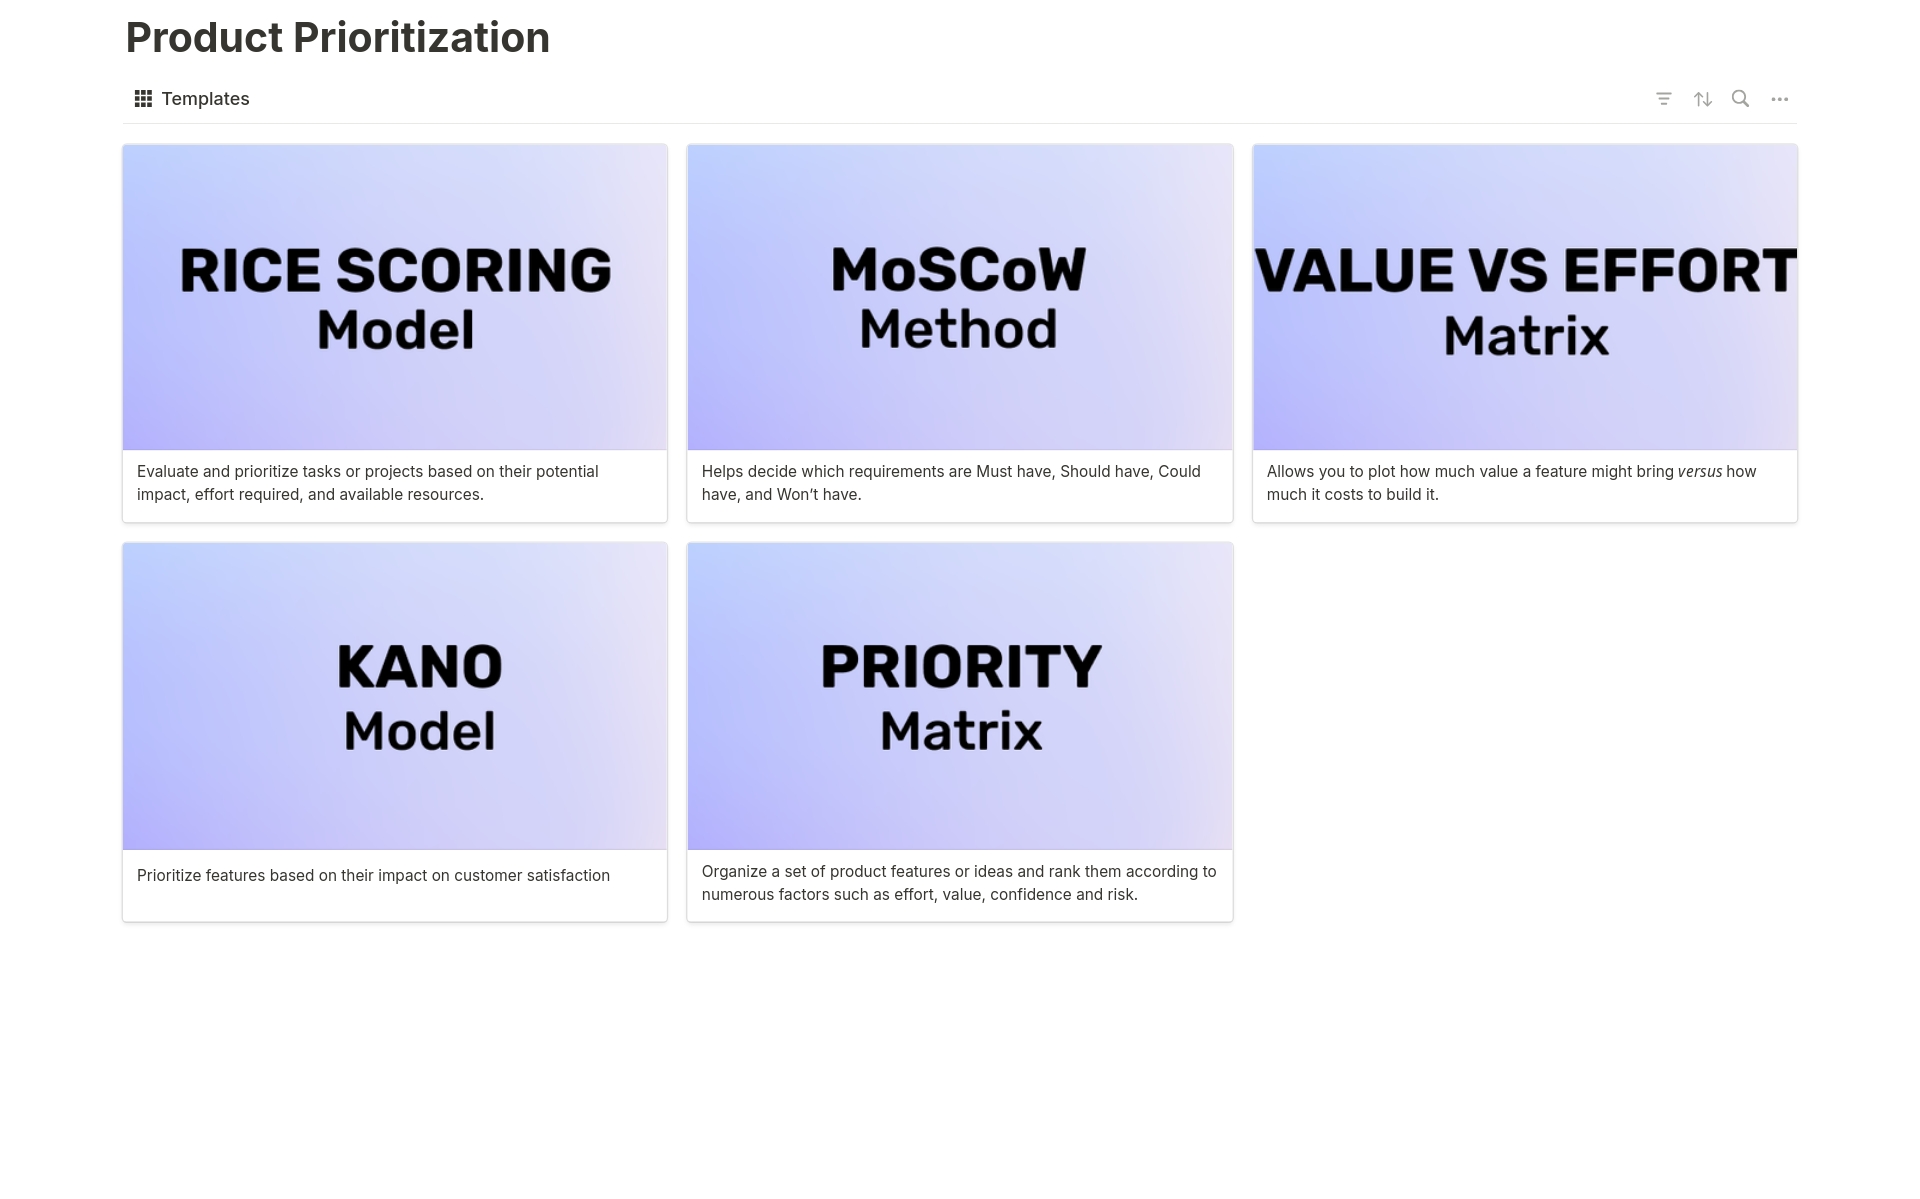Image resolution: width=1920 pixels, height=1199 pixels.
Task: Click the "Allows you to plot" description
Action: click(1470, 483)
